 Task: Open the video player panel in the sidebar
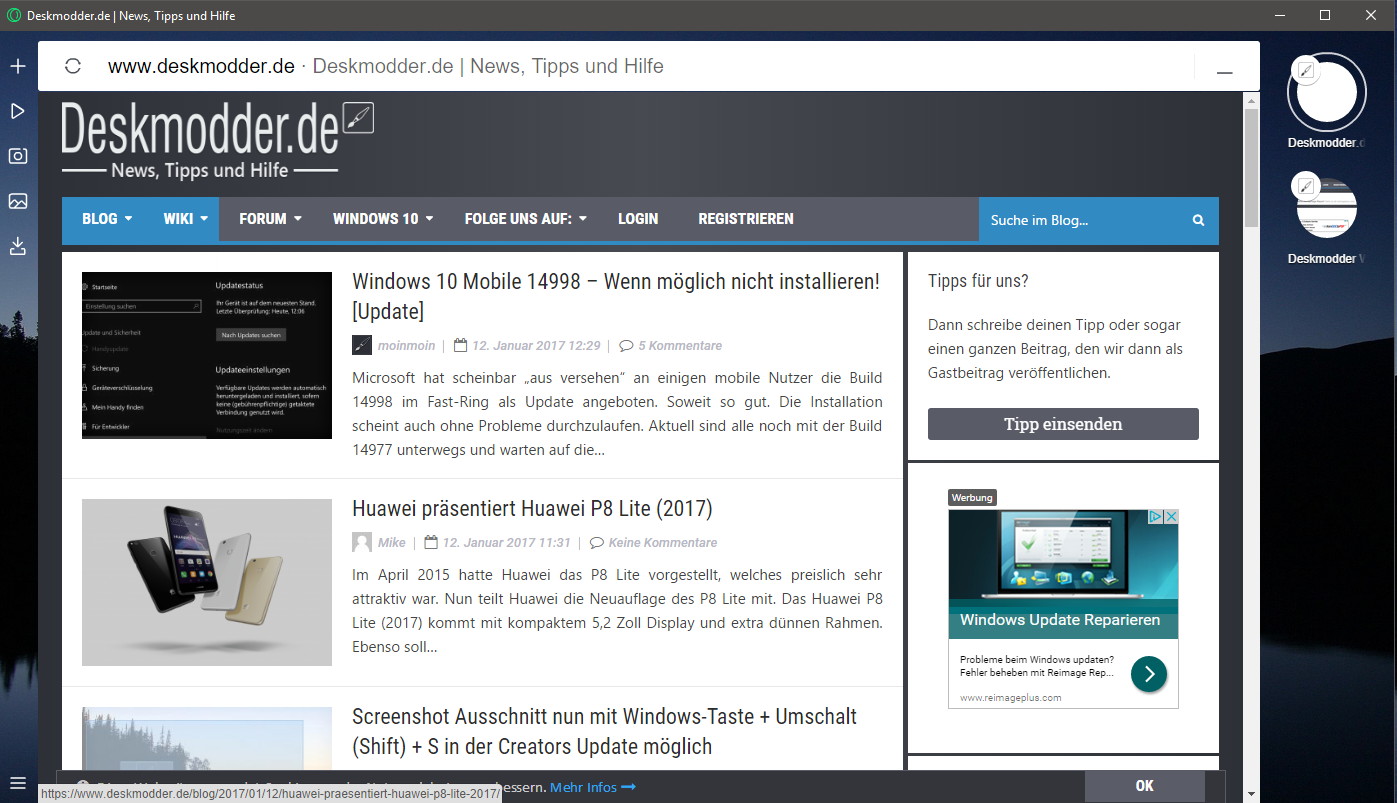coord(17,111)
